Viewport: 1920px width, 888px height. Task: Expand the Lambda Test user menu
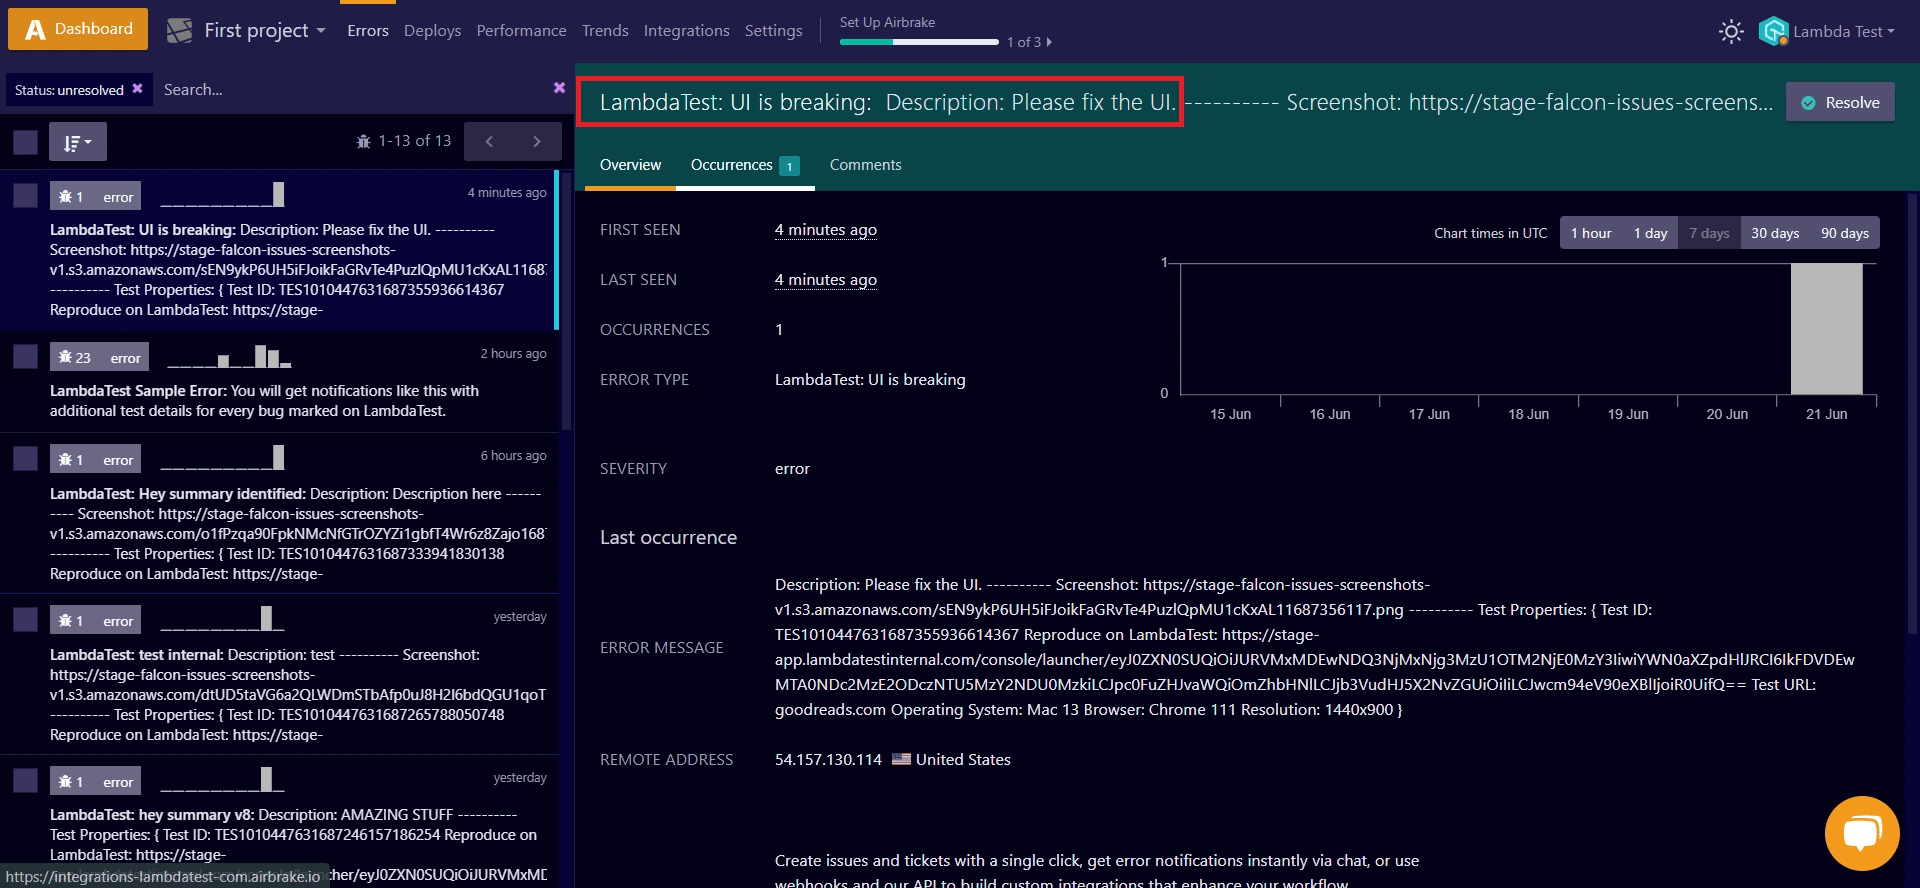[1843, 32]
